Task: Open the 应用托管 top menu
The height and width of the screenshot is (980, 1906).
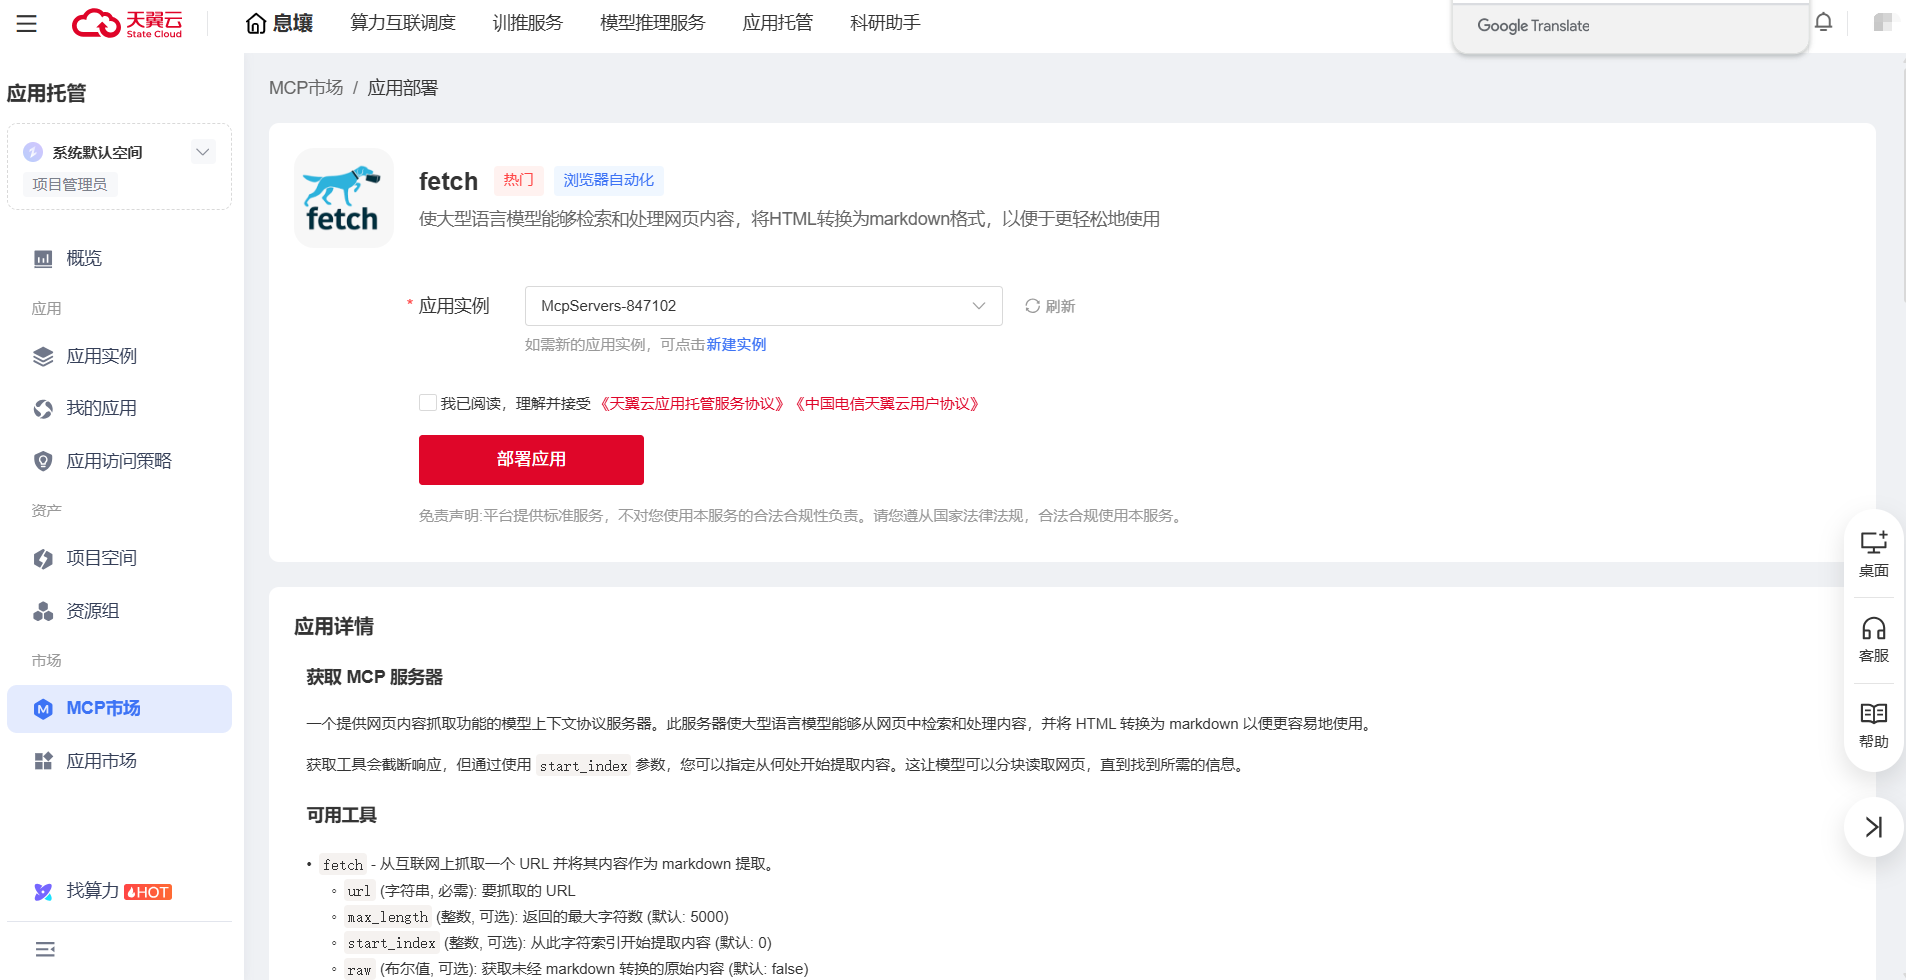Action: point(778,23)
